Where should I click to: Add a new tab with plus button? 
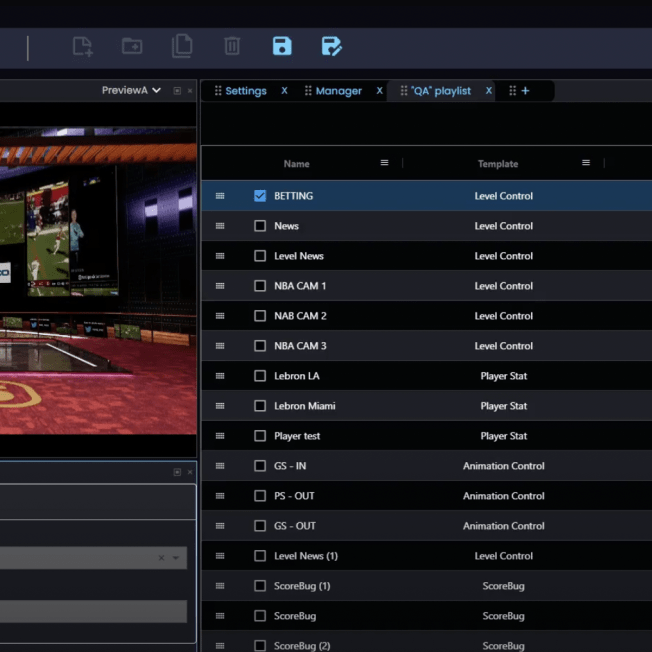[525, 91]
